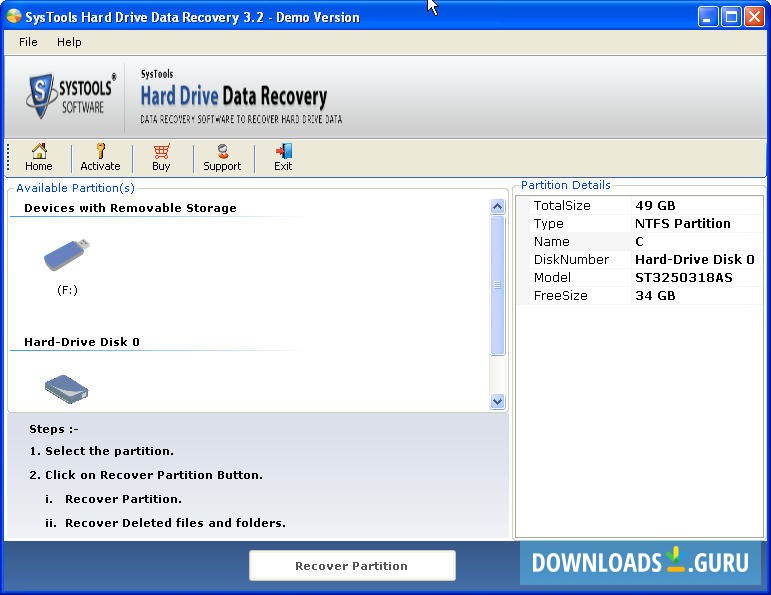Click the DiskNumber property label
This screenshot has width=771, height=595.
(x=571, y=260)
